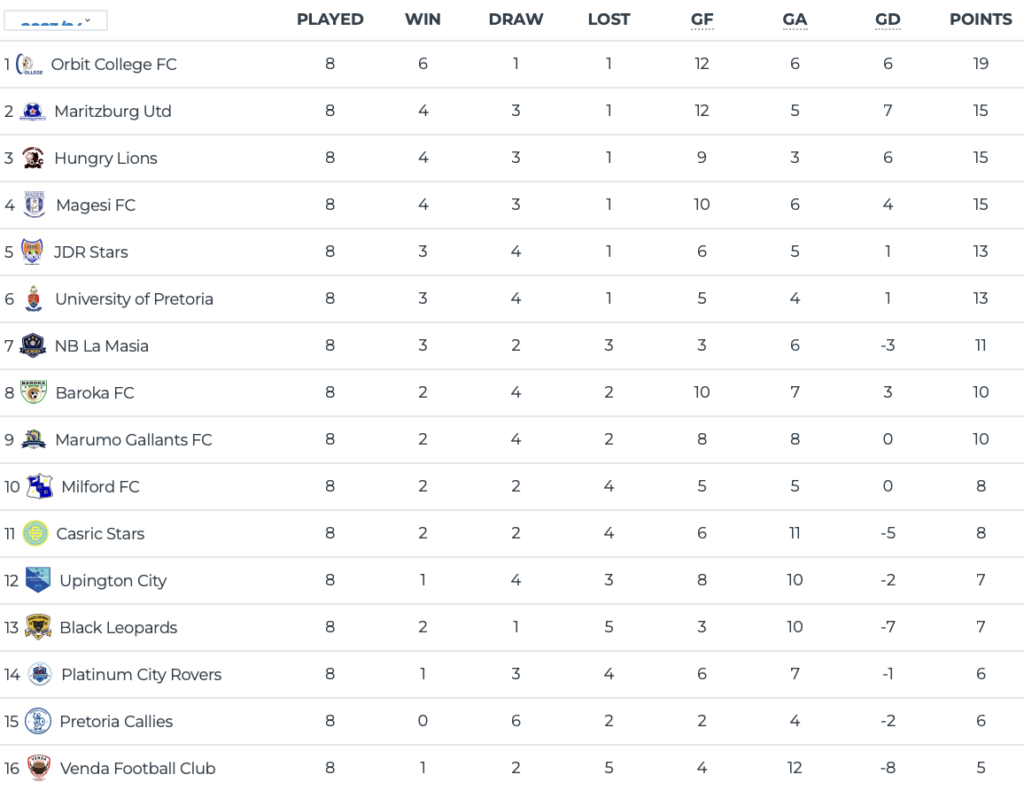Click the University of Pretoria crest
The image size is (1024, 790).
pyautogui.click(x=33, y=298)
